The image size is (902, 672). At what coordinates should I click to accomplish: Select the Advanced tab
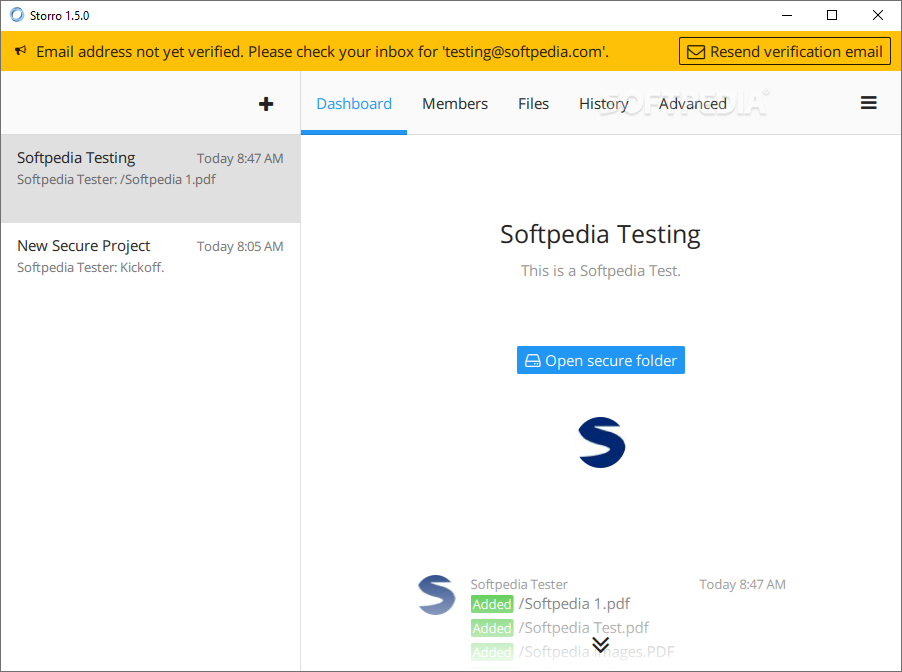coord(693,104)
